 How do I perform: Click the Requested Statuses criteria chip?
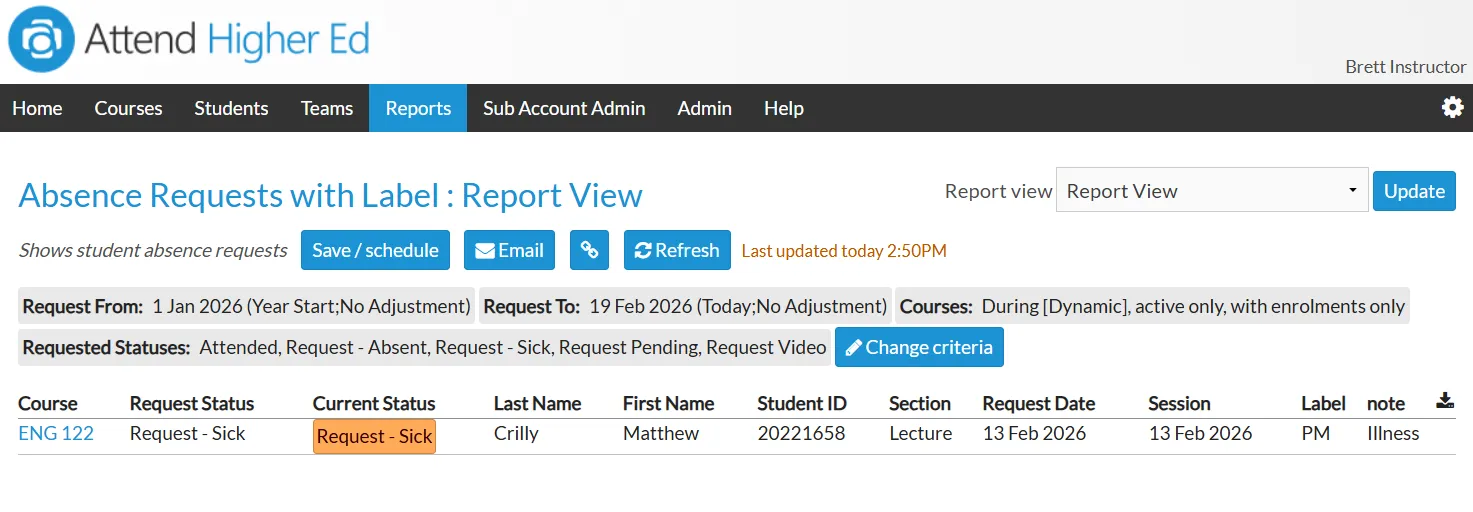tap(424, 347)
